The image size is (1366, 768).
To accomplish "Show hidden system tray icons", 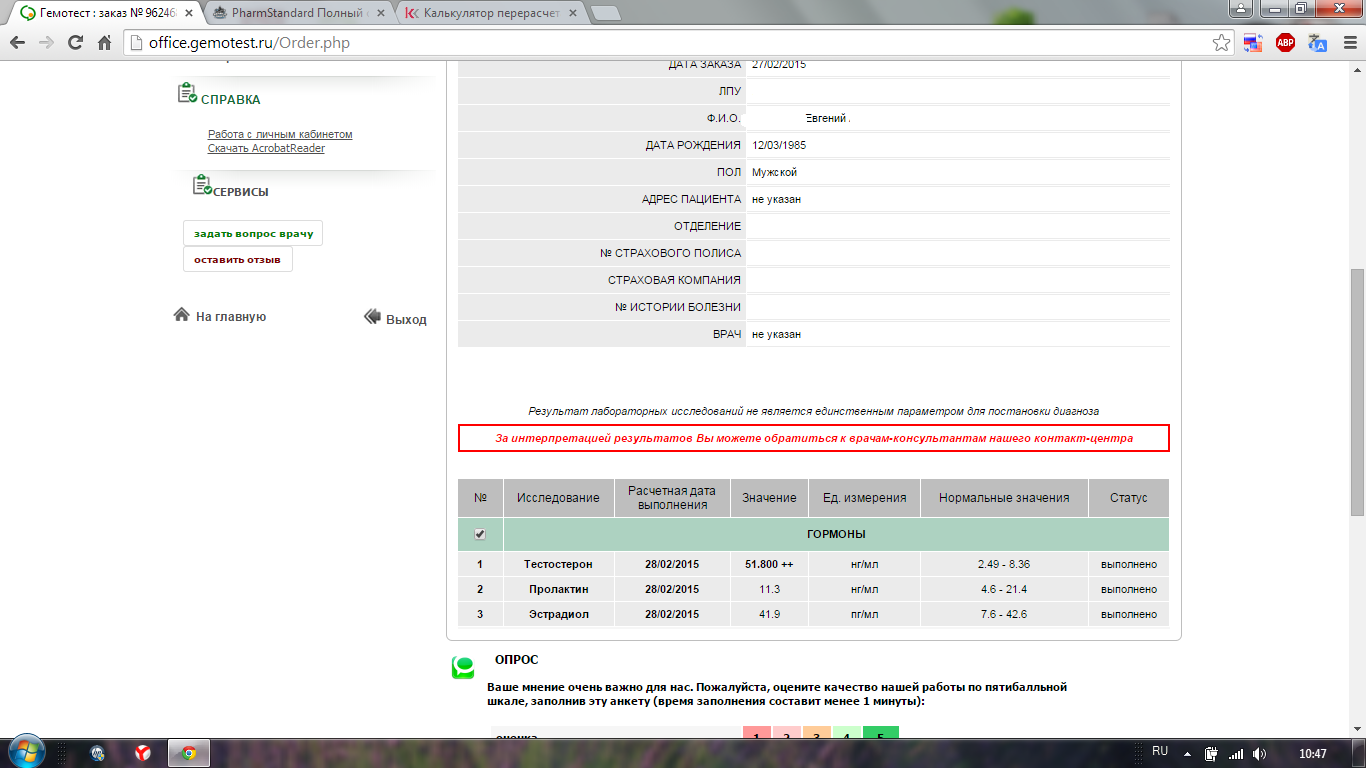I will 1187,753.
